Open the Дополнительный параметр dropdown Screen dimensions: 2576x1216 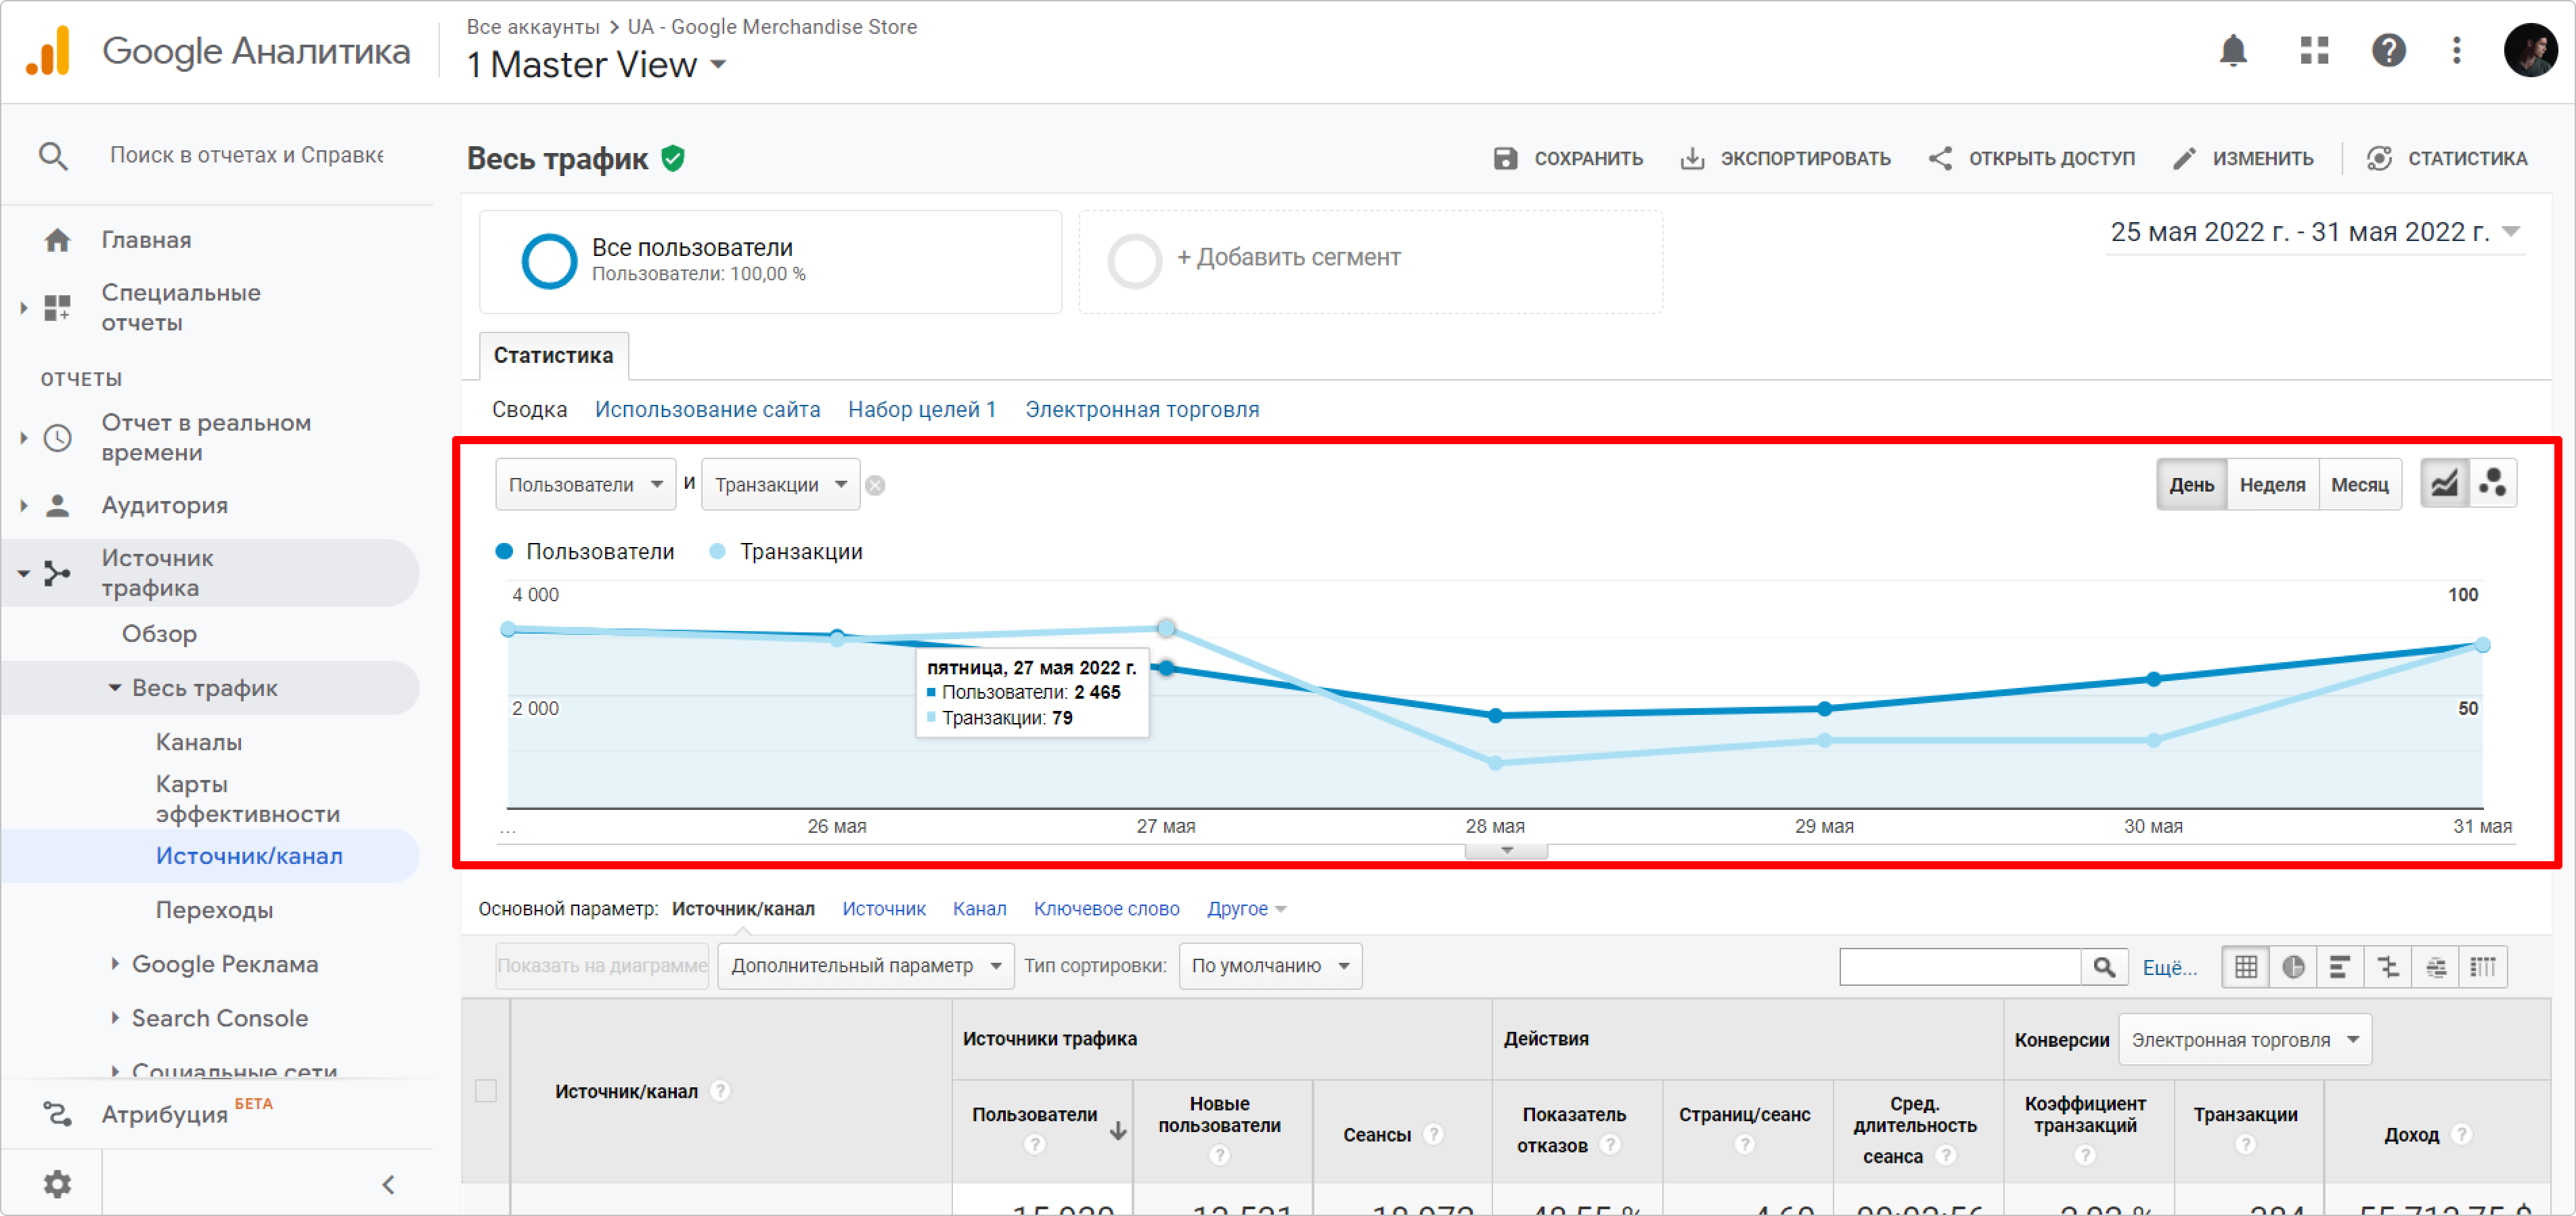click(x=865, y=966)
